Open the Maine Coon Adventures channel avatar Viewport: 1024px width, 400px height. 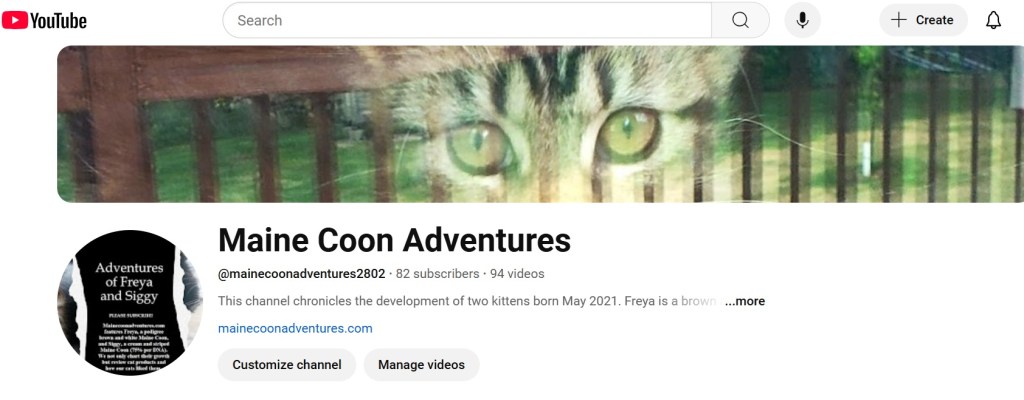(130, 302)
